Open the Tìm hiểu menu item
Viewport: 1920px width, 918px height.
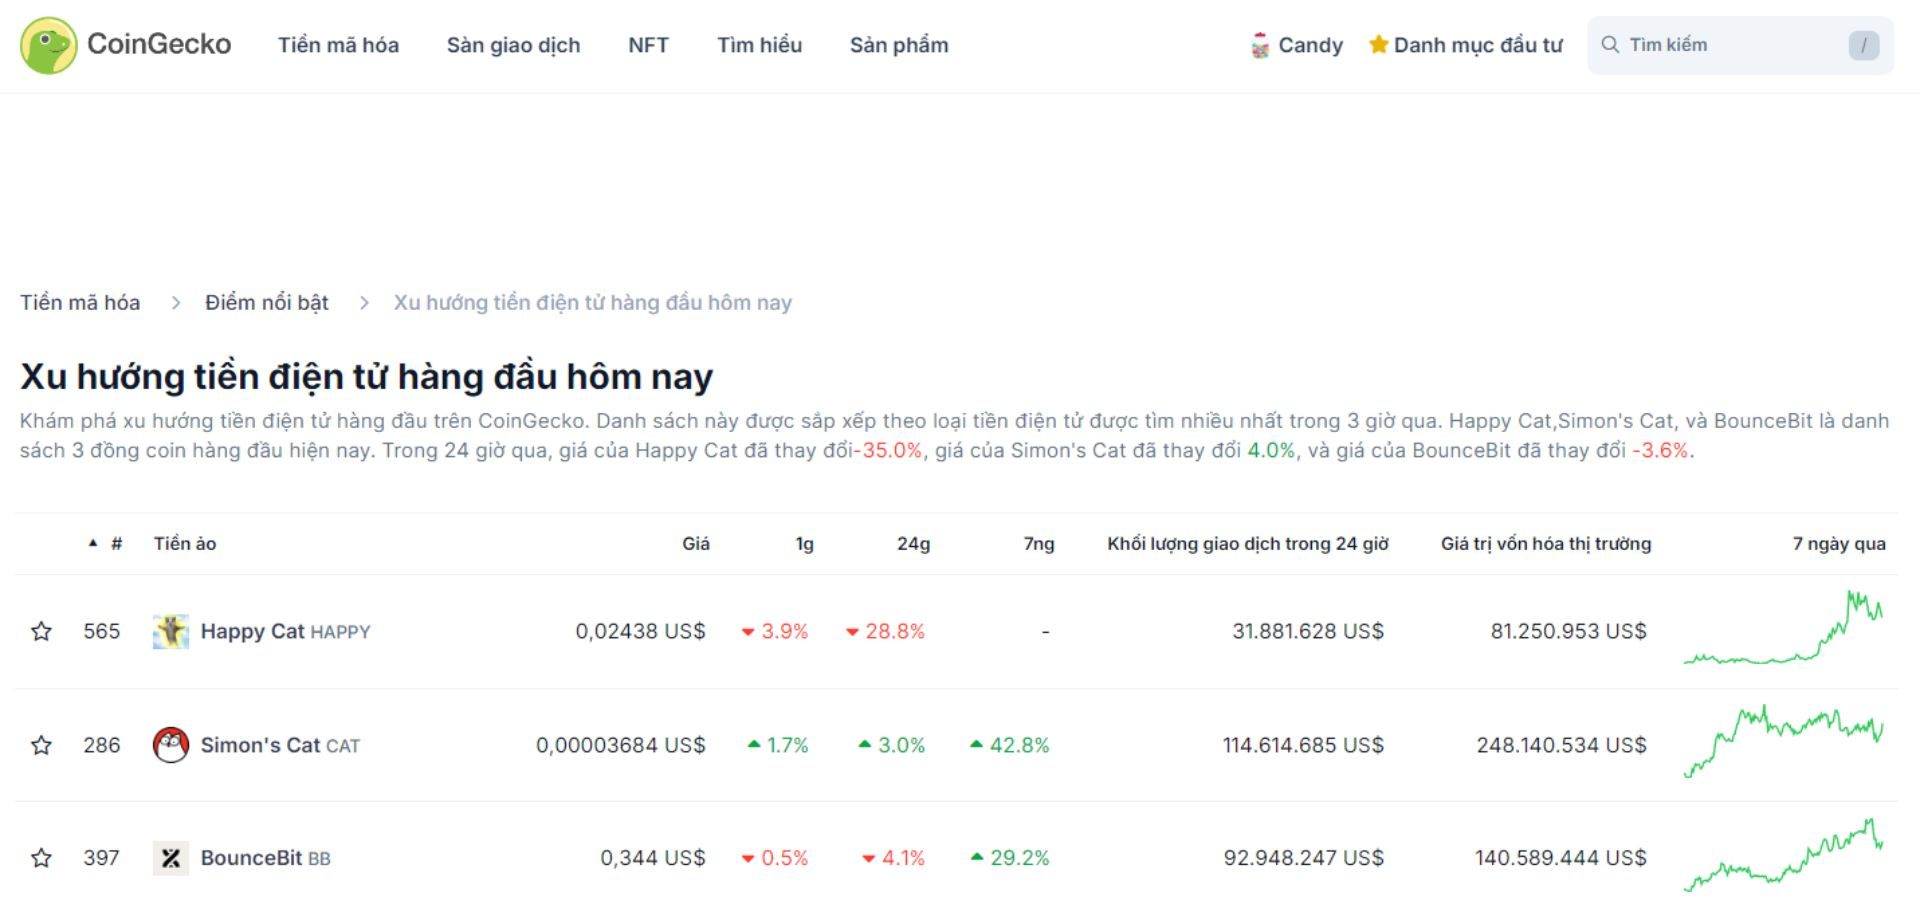(759, 45)
